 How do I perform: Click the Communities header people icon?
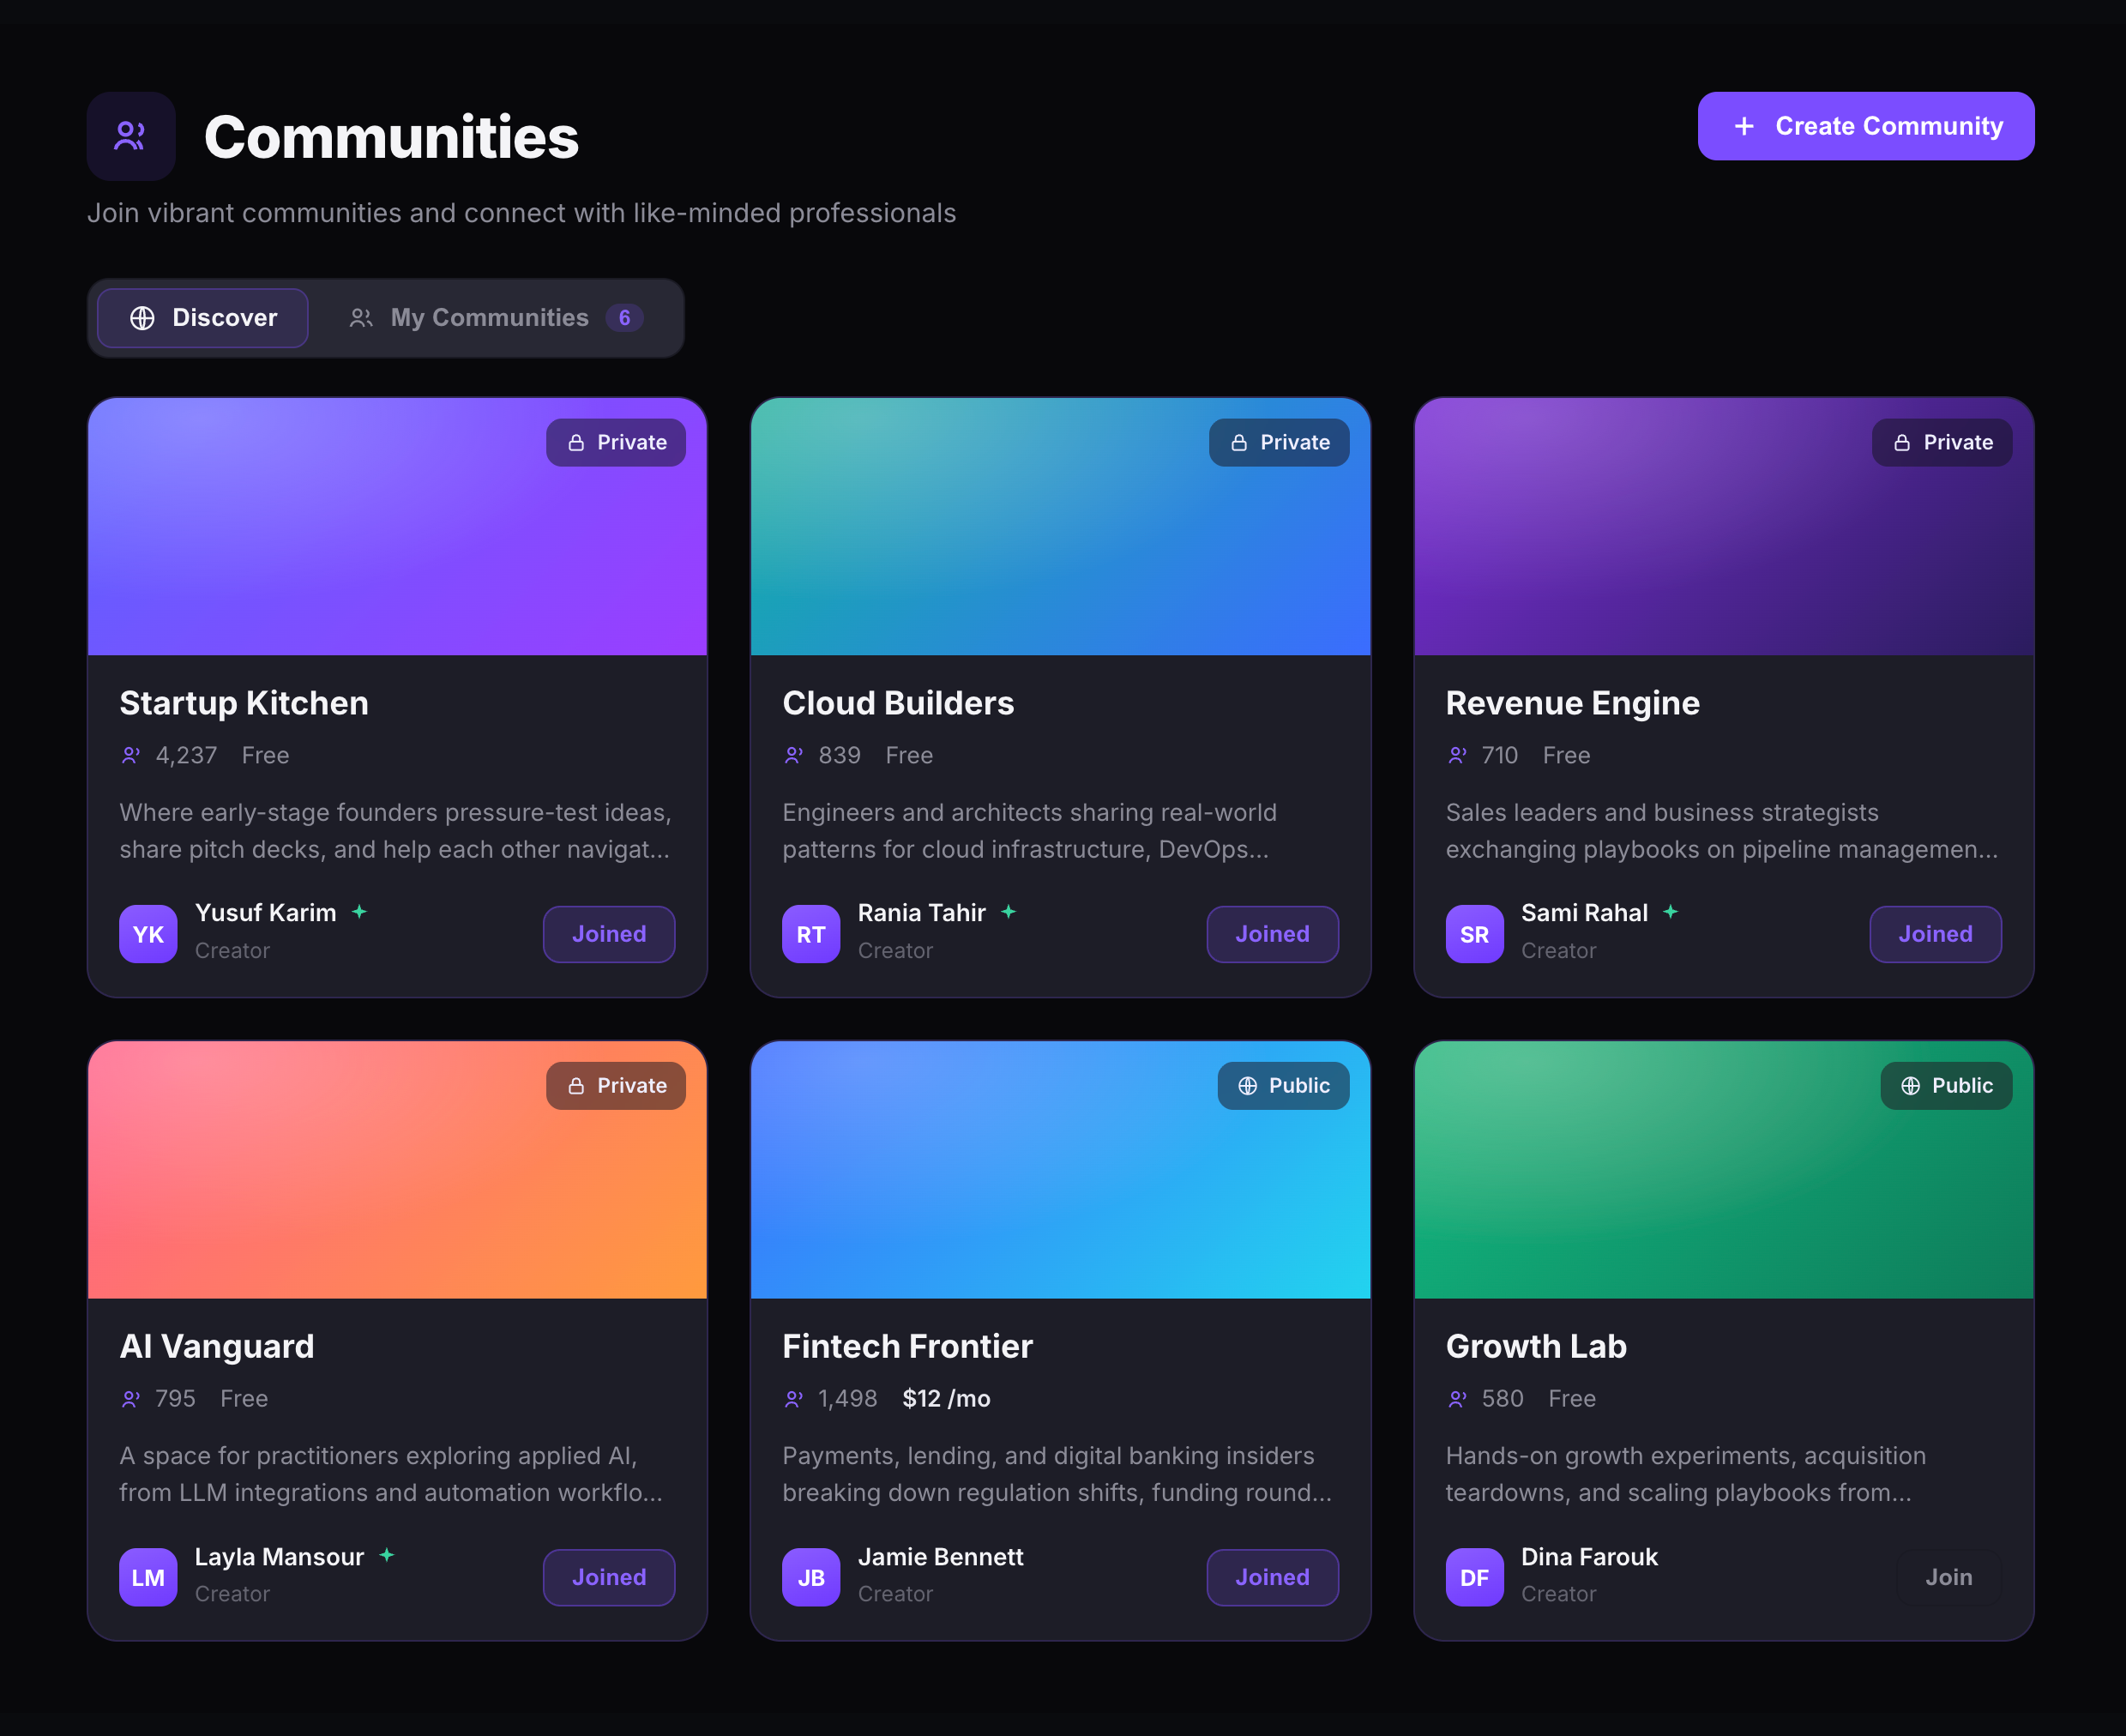tap(131, 136)
